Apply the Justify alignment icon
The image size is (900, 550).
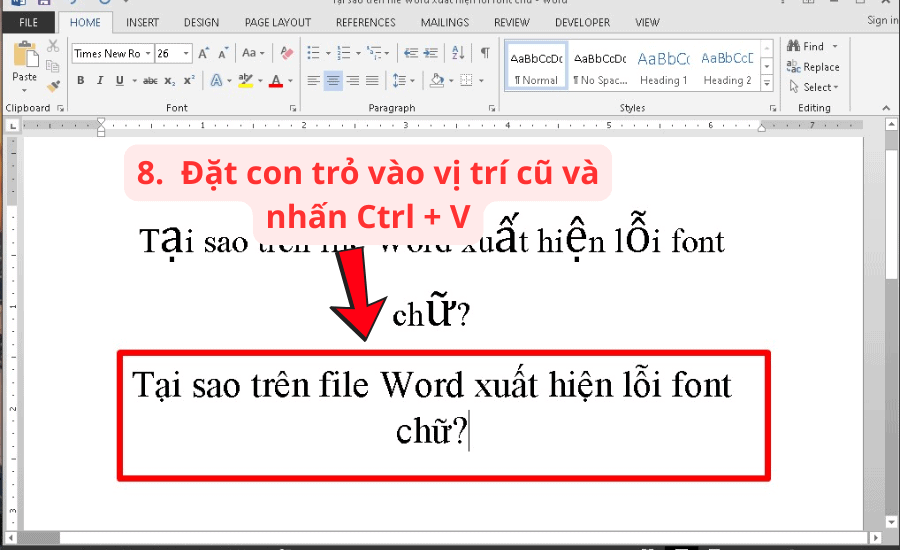point(372,81)
